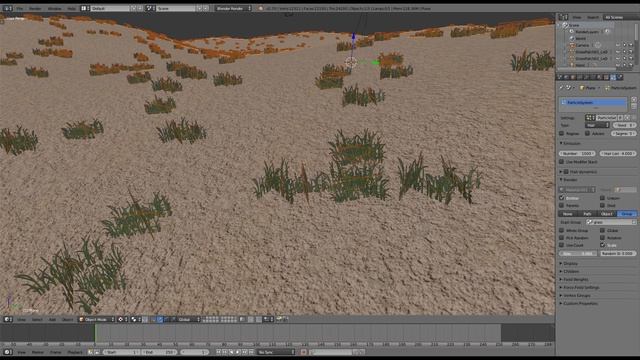
Task: Open the Global transform orientation dropdown
Action: (189, 320)
